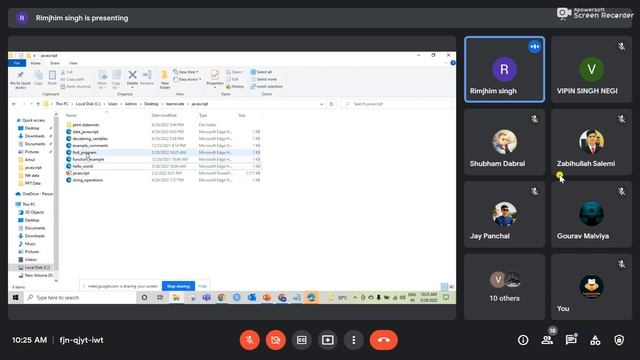This screenshot has height=360, width=640.
Task: Select the hello_world file row
Action: pos(163,166)
